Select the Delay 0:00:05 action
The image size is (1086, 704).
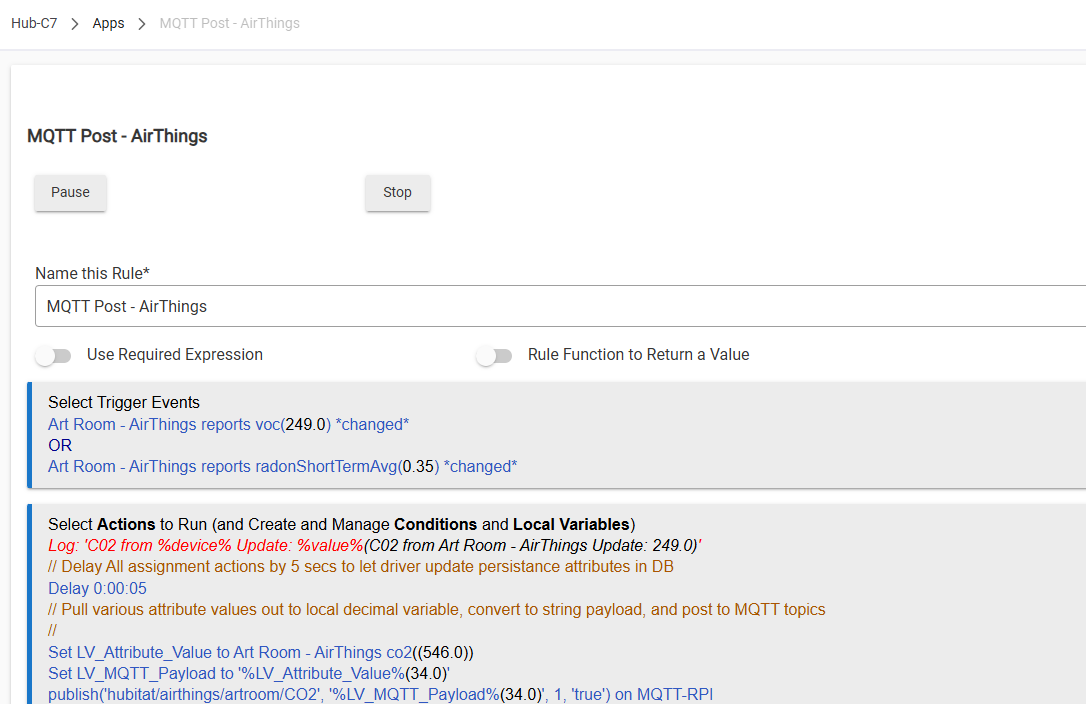click(x=98, y=589)
